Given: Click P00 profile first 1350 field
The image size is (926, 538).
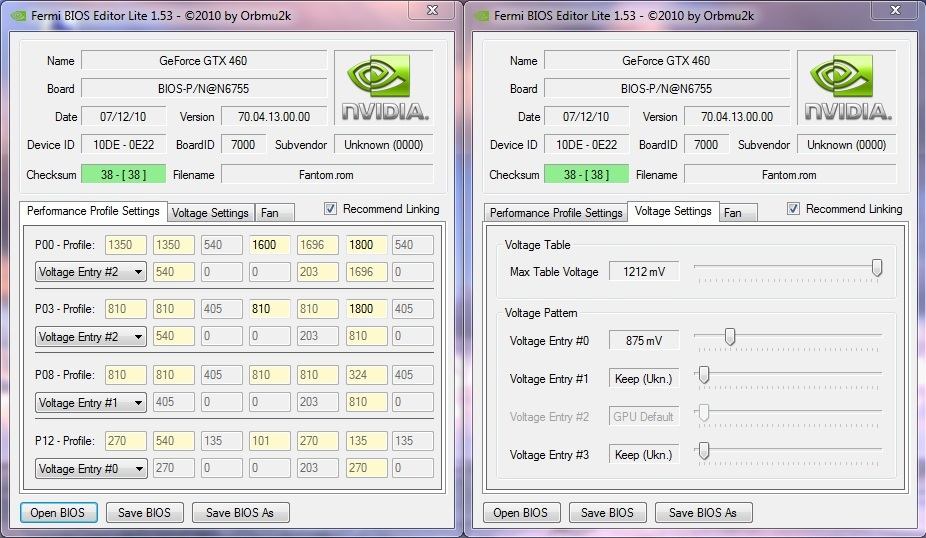Looking at the screenshot, I should coord(126,244).
